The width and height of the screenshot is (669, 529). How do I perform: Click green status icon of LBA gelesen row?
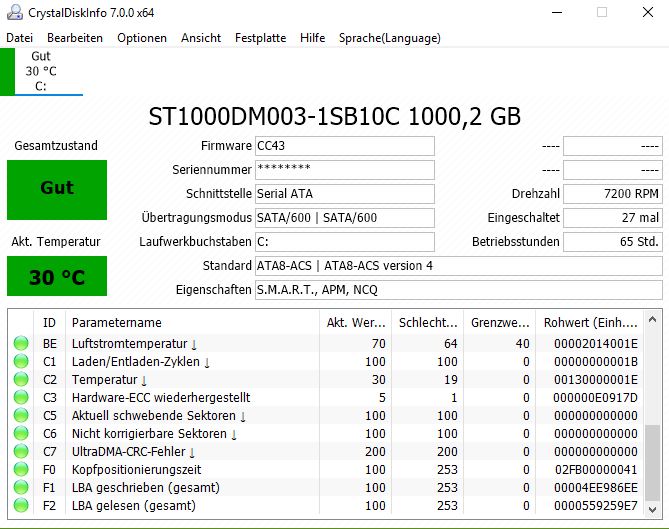[21, 505]
